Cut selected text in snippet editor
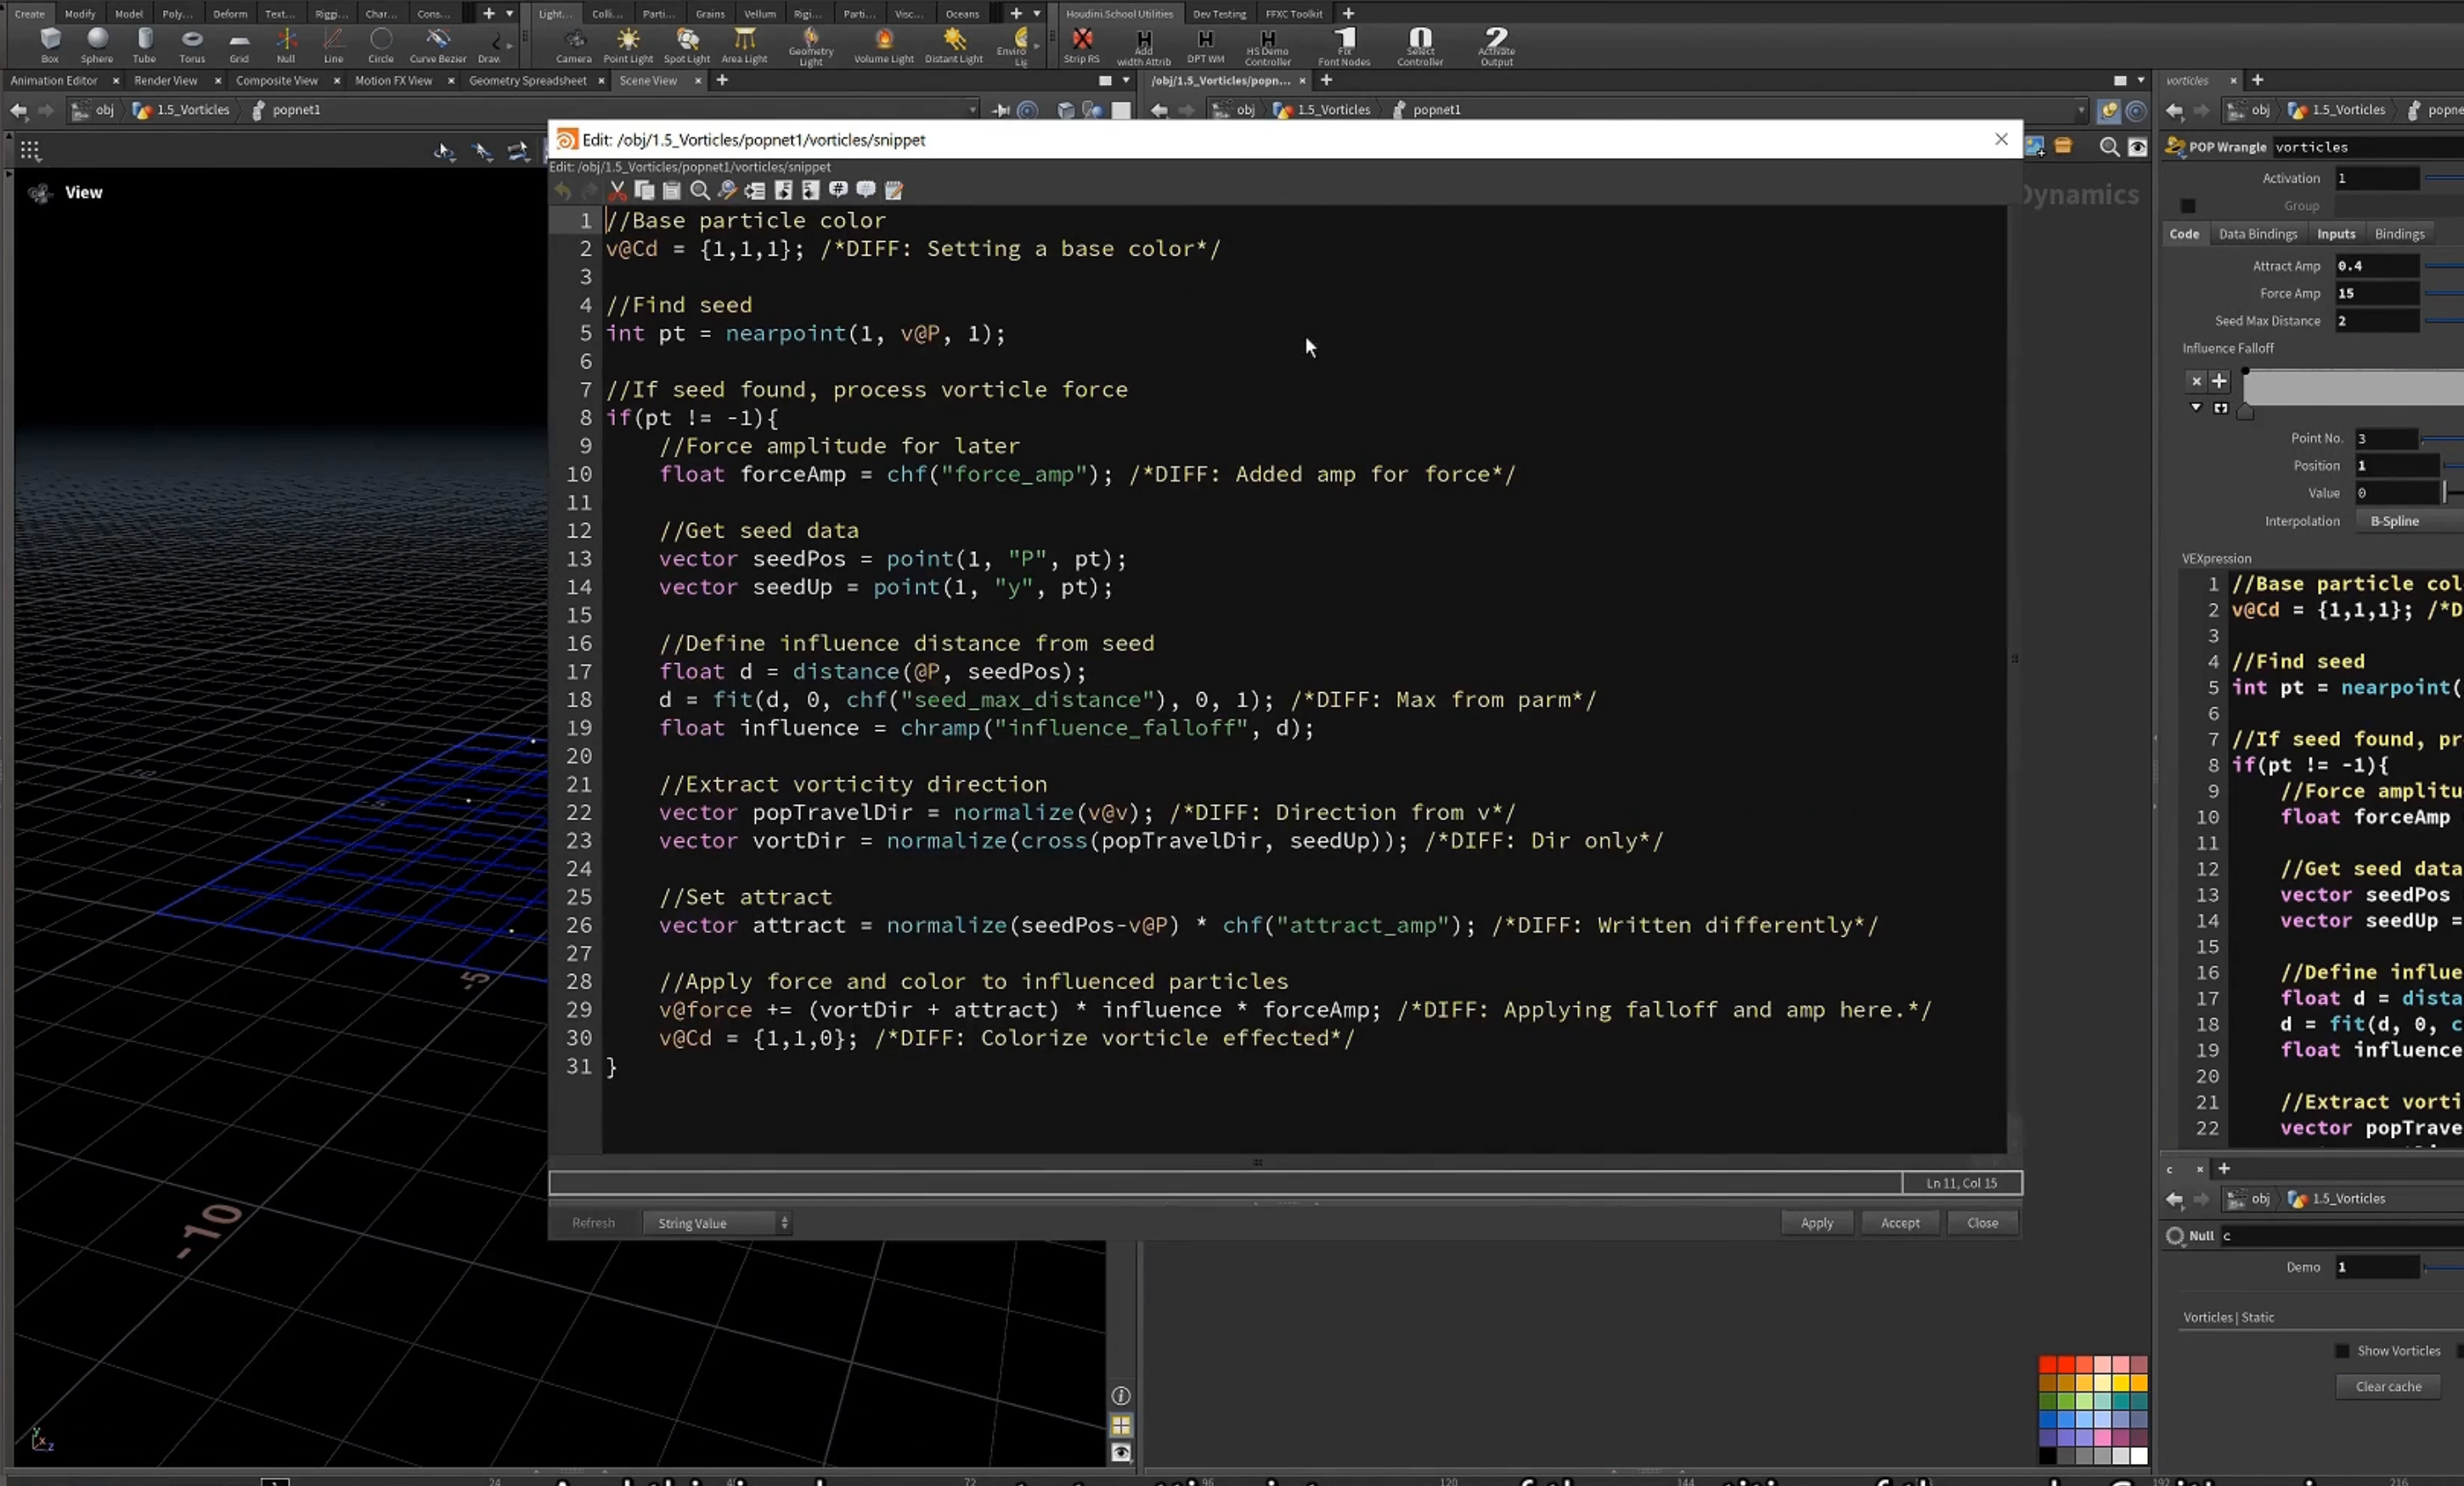The image size is (2464, 1486). point(617,190)
